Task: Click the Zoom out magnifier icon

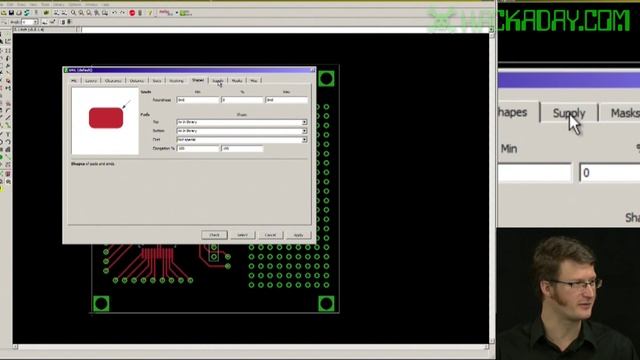Action: [89, 13]
